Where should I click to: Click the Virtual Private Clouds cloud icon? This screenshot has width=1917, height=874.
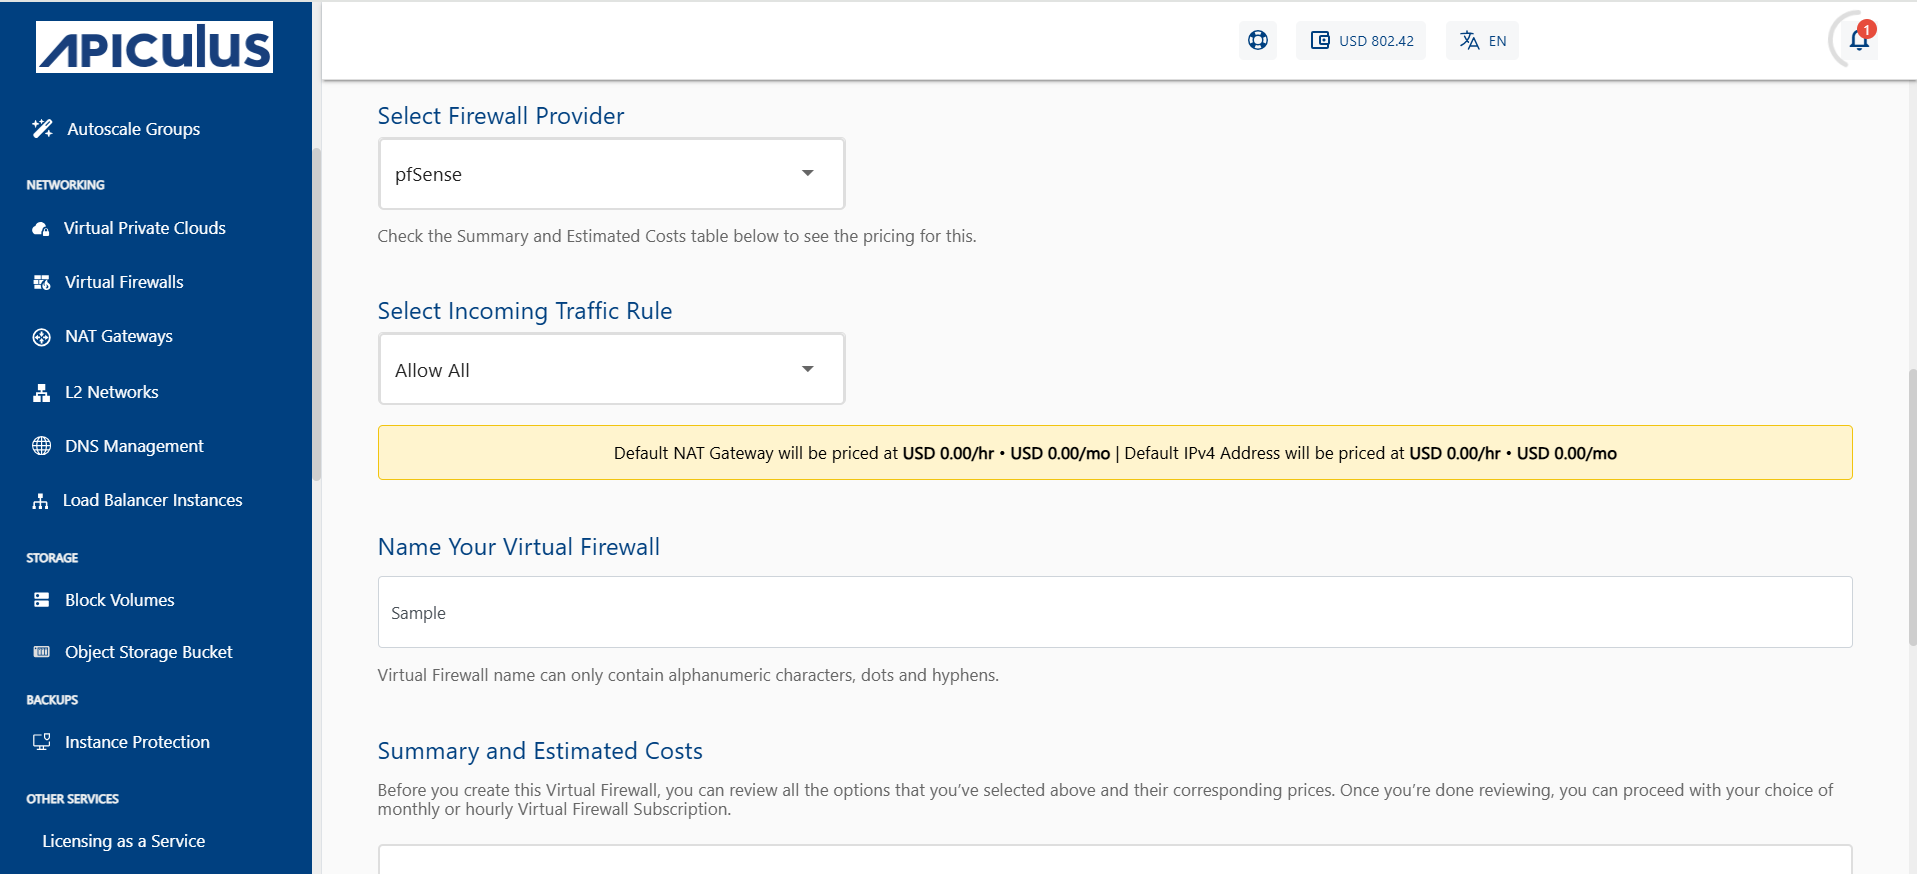tap(40, 228)
